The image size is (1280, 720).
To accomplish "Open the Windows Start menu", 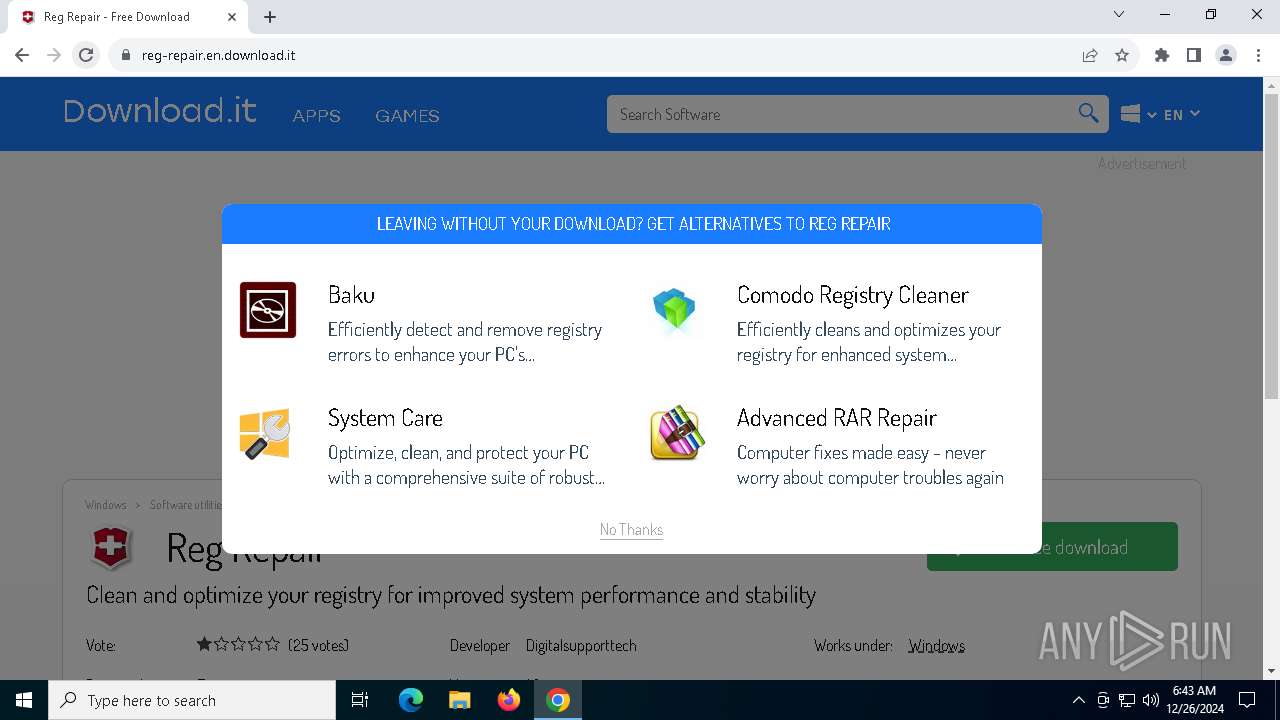I will pos(24,700).
